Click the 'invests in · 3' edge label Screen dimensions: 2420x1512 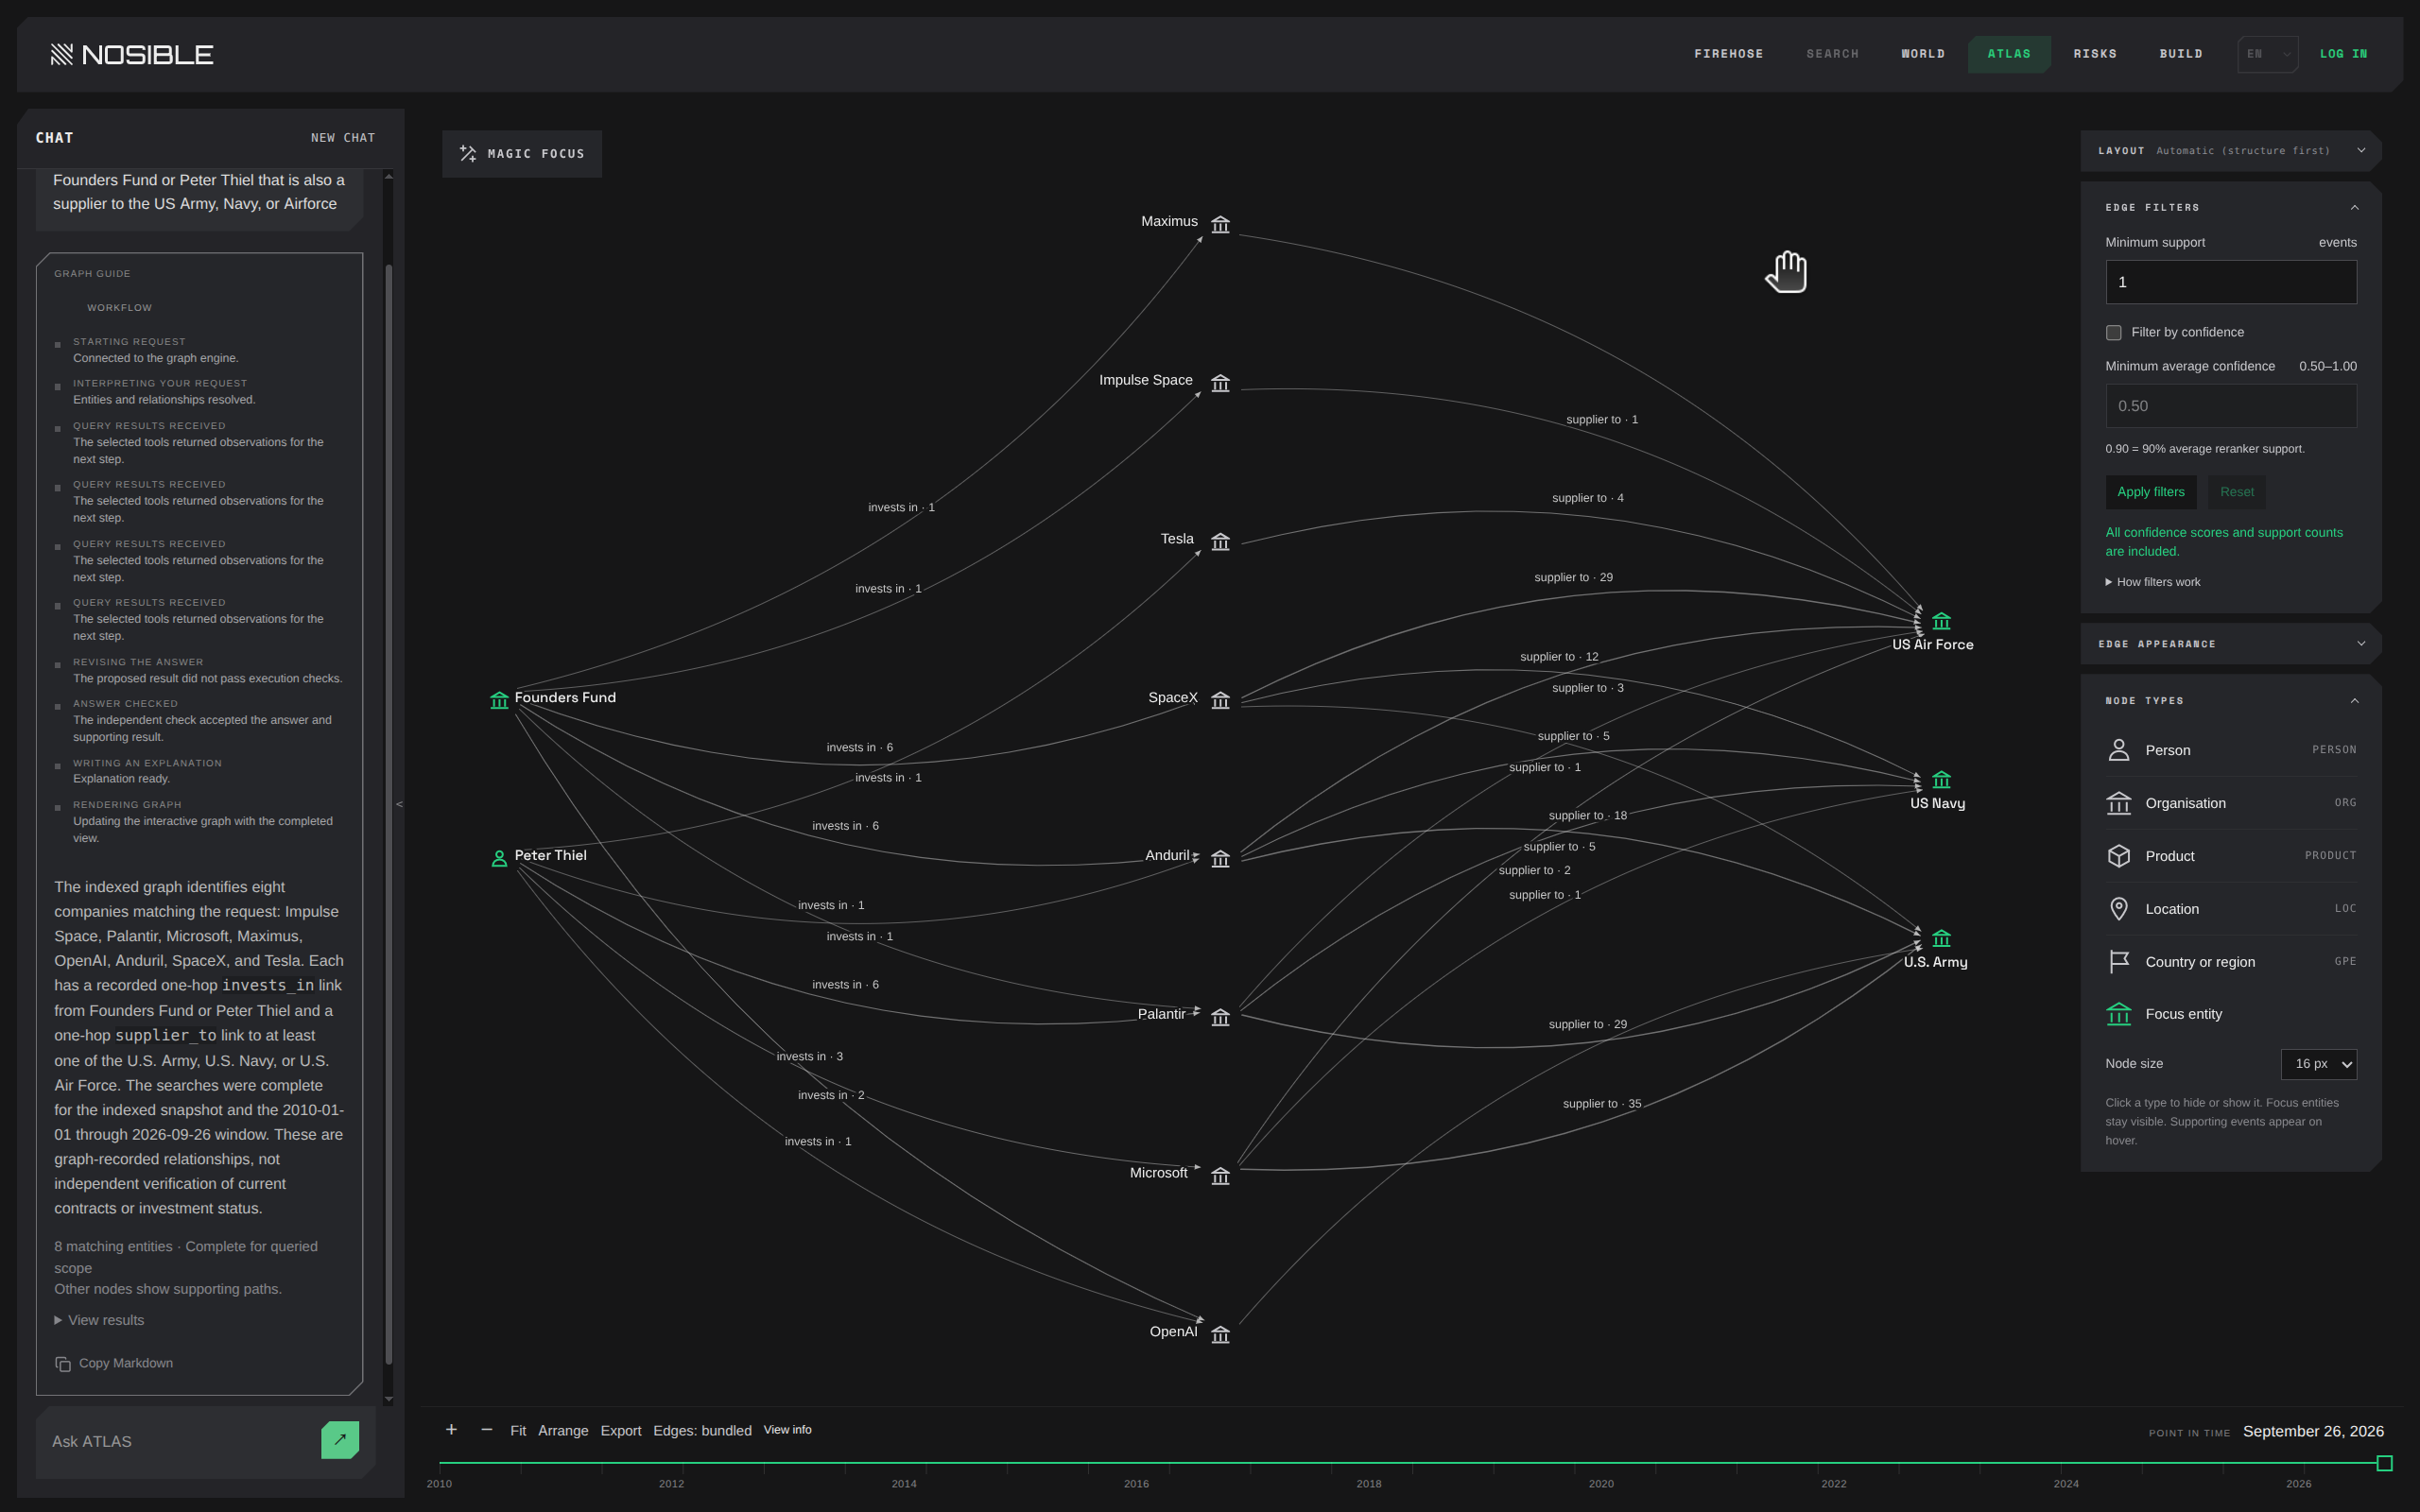tap(809, 1057)
